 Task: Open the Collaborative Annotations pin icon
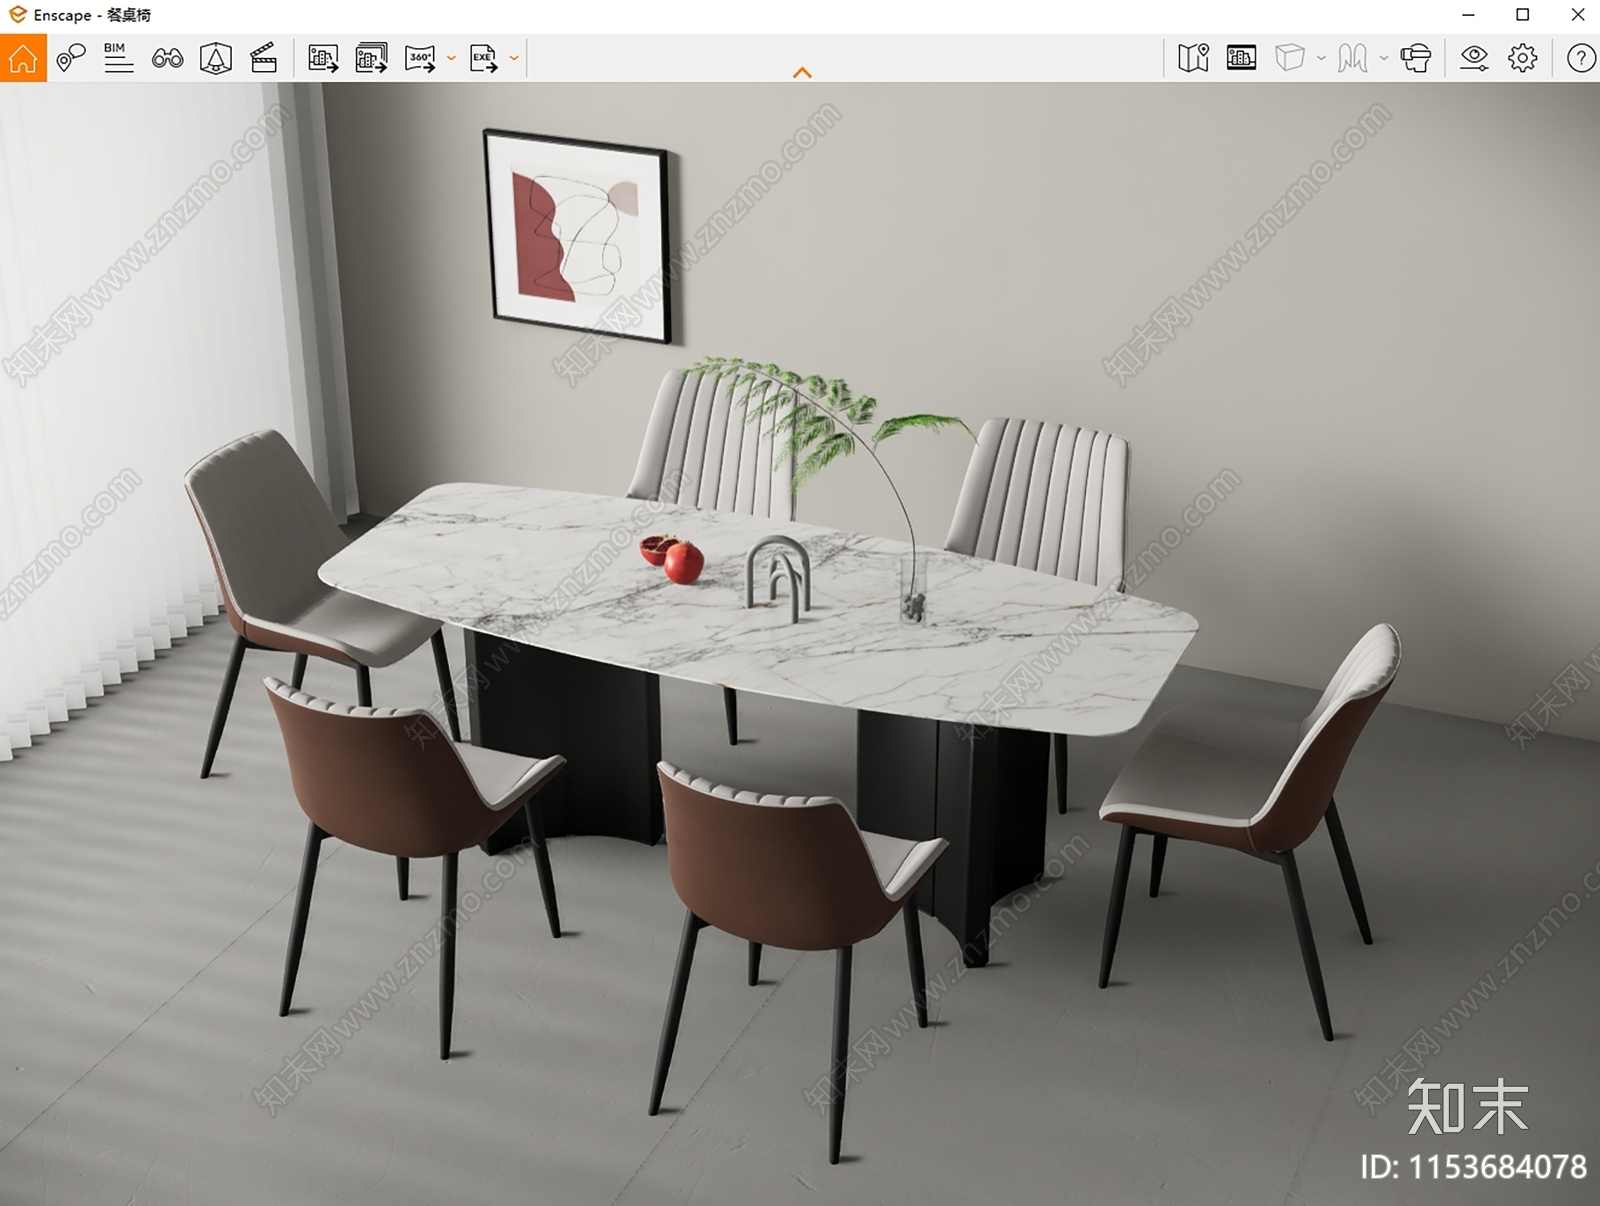(70, 58)
